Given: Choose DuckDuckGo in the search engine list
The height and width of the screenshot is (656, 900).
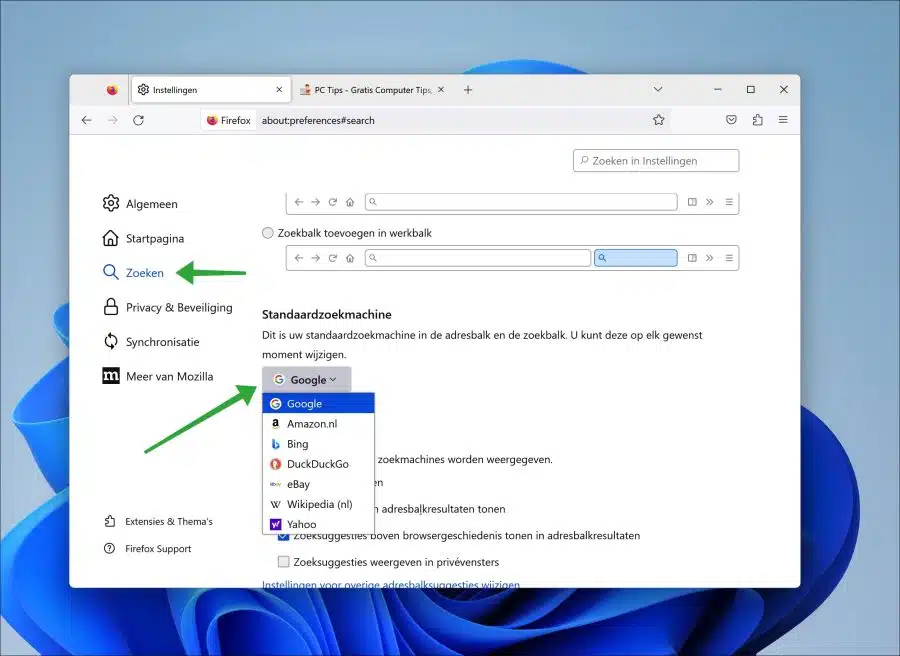Looking at the screenshot, I should coord(319,464).
